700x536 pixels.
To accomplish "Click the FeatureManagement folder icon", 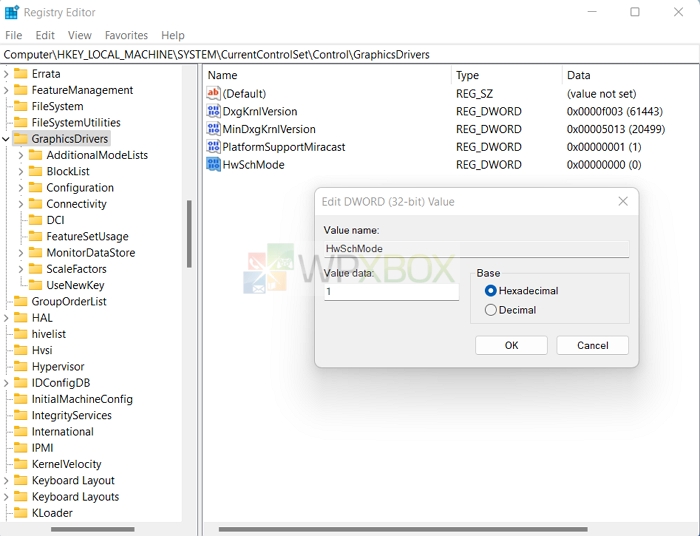I will coord(21,90).
